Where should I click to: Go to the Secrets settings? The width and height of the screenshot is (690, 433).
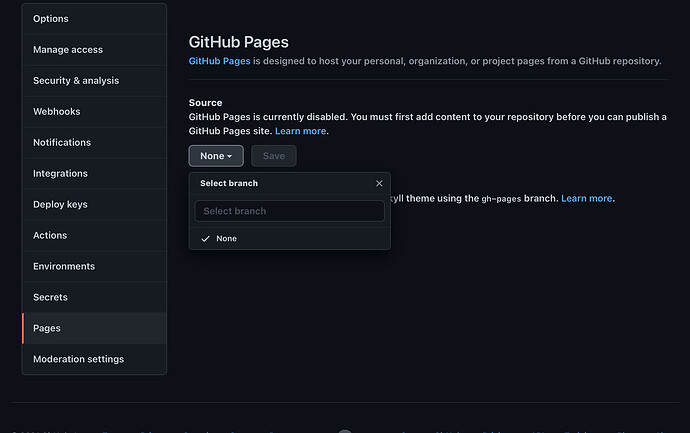tap(94, 297)
